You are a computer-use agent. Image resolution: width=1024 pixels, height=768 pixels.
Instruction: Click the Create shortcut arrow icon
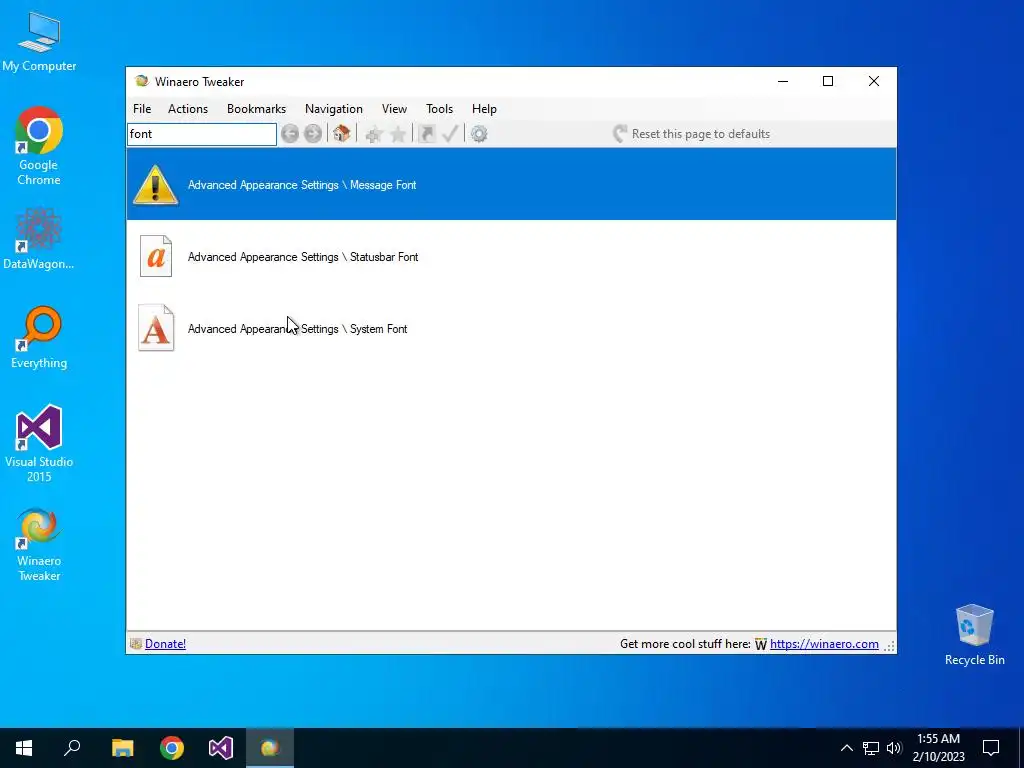point(427,134)
